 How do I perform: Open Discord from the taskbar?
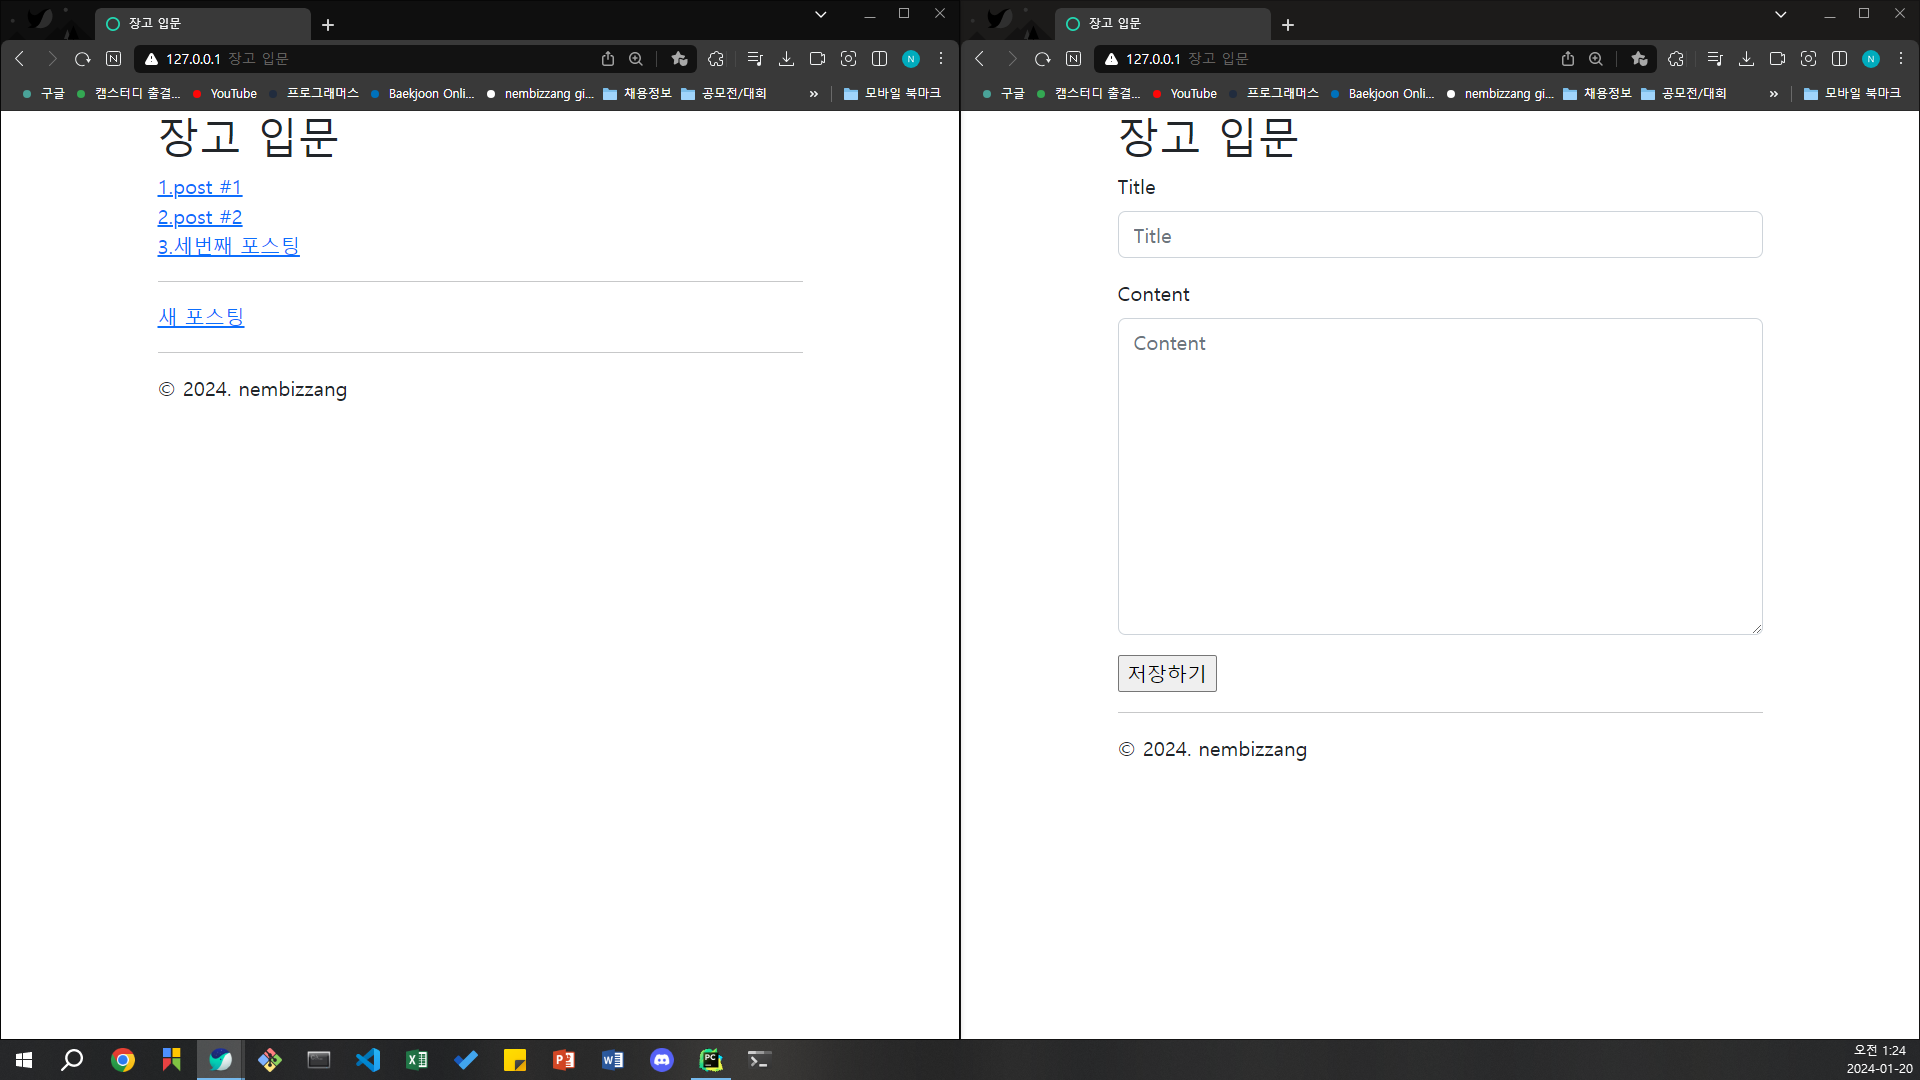(662, 1060)
